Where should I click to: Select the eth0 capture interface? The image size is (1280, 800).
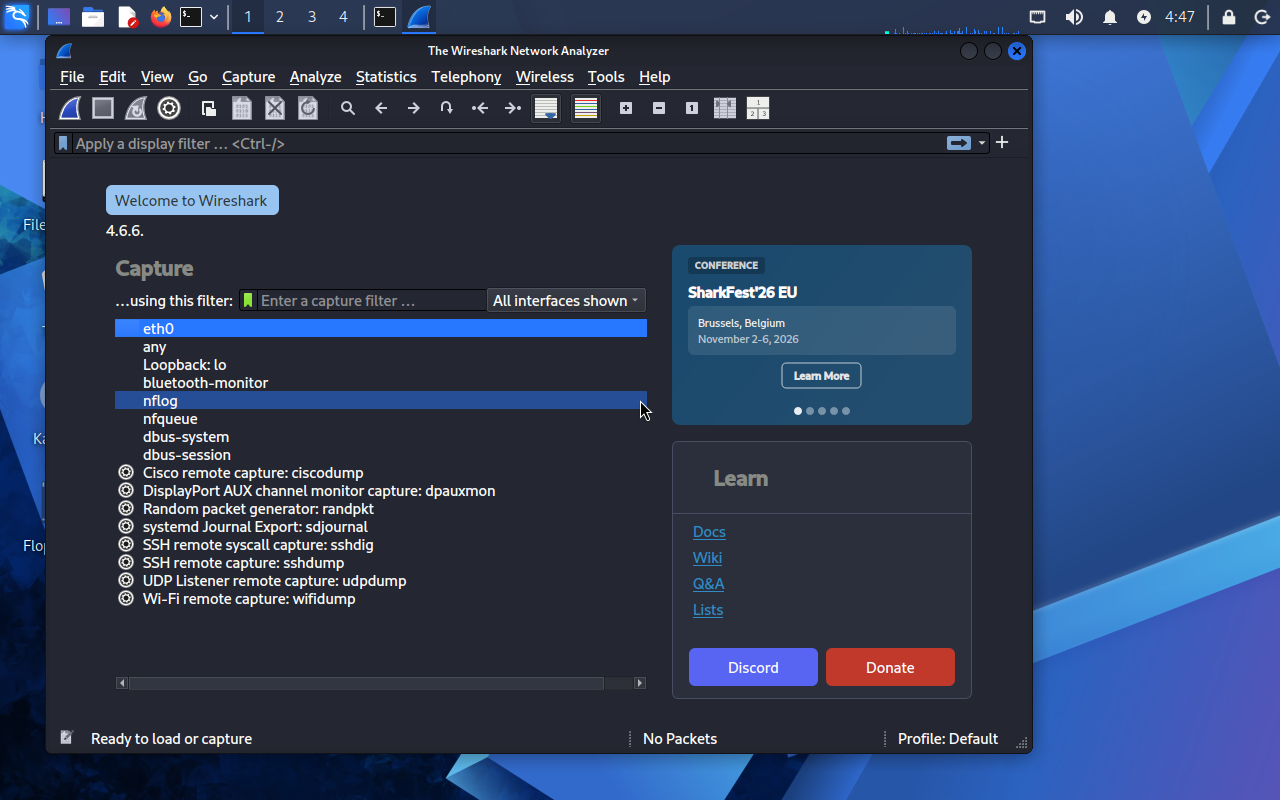tap(381, 328)
